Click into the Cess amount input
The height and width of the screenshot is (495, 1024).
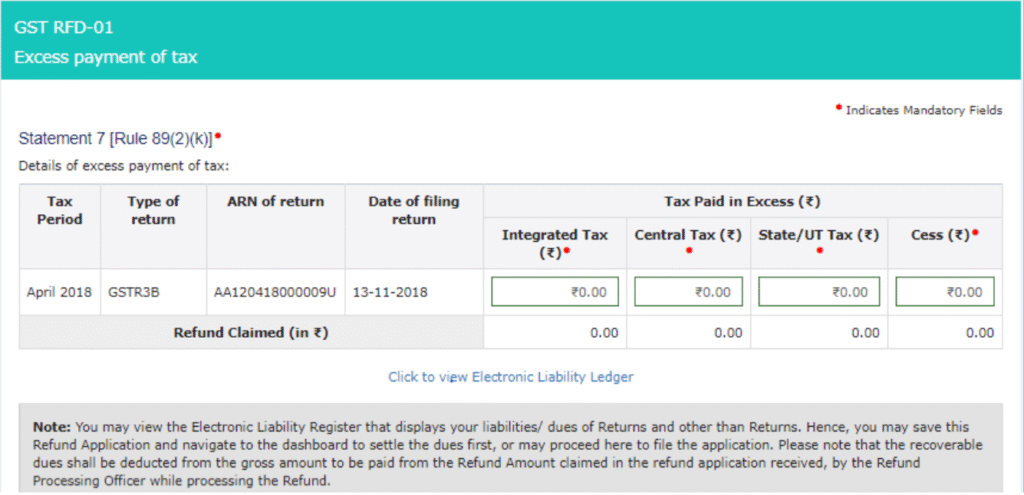945,292
